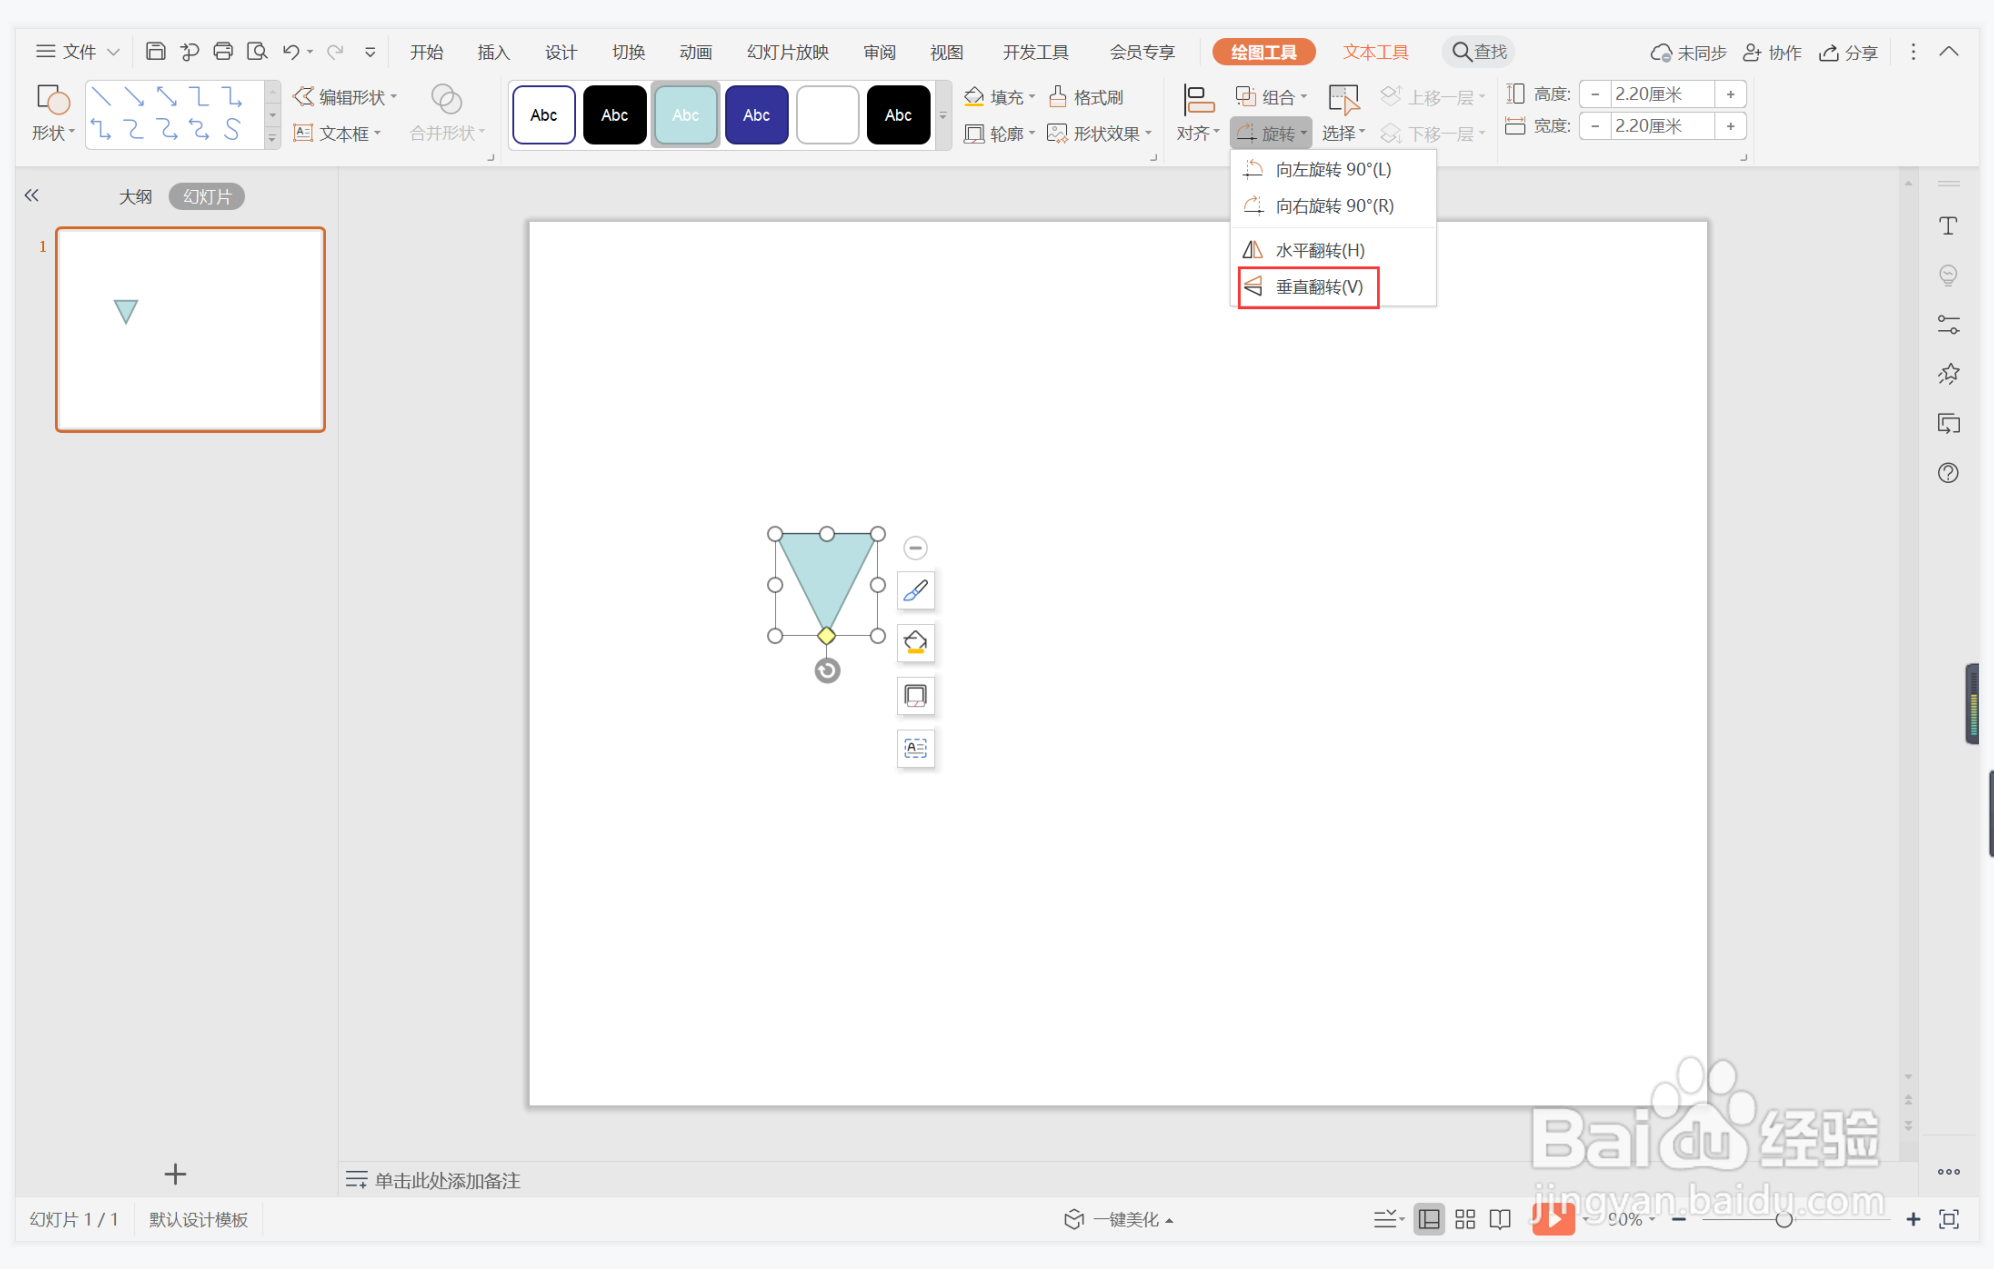Start slideshow with the orange play button
Viewport: 1994px width, 1269px height.
point(1552,1218)
